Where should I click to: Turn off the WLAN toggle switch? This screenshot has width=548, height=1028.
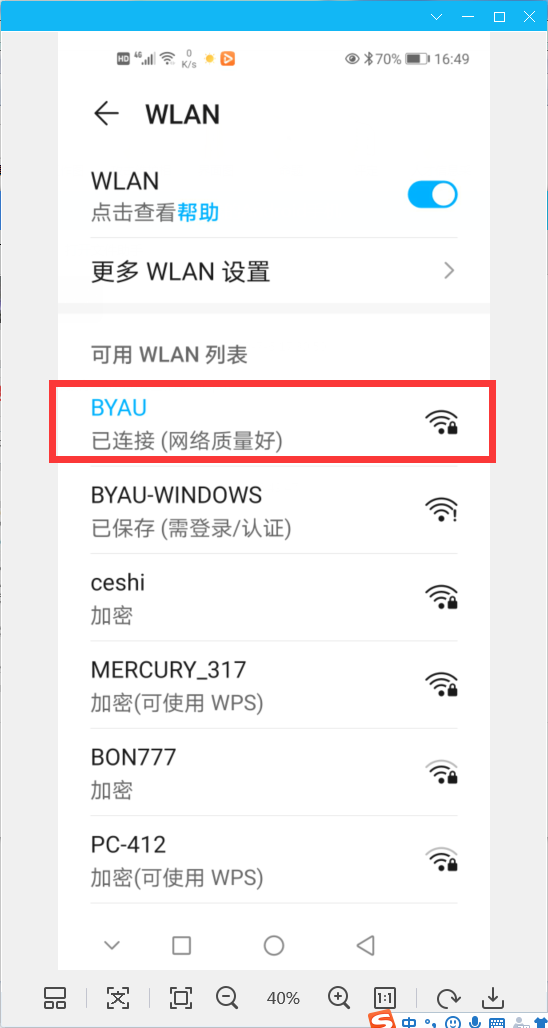point(433,195)
